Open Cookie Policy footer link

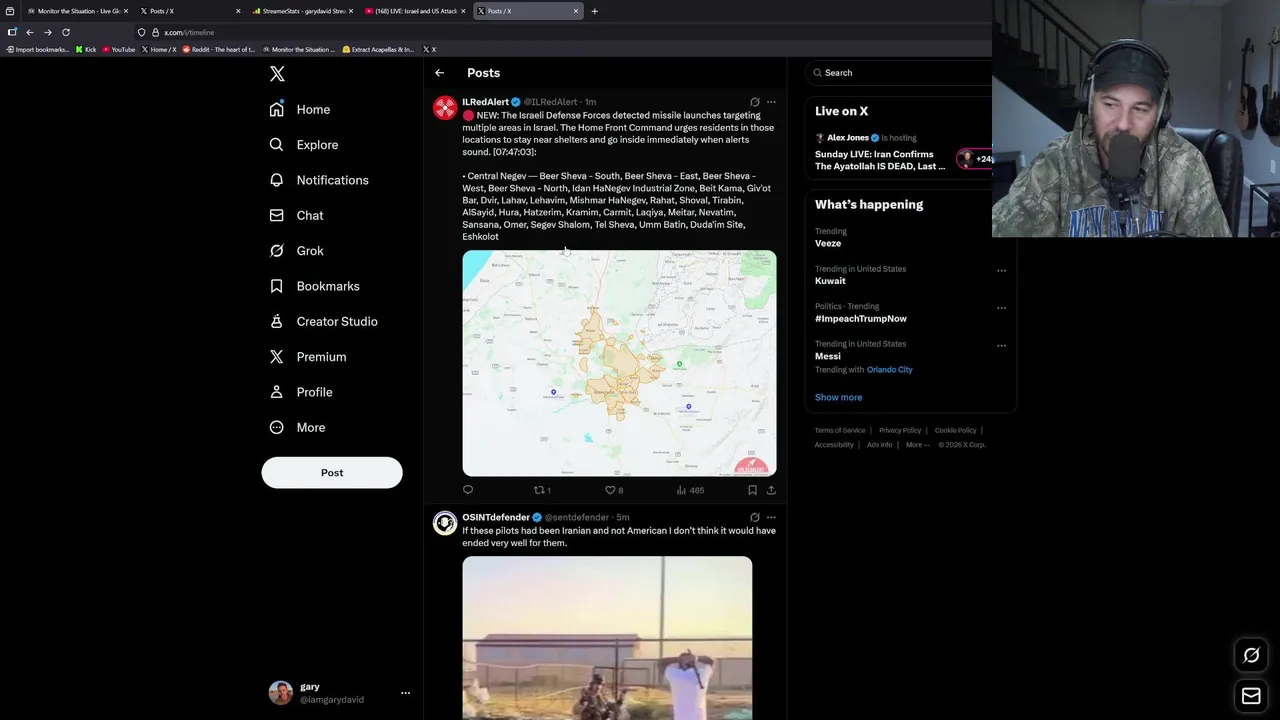coord(955,430)
